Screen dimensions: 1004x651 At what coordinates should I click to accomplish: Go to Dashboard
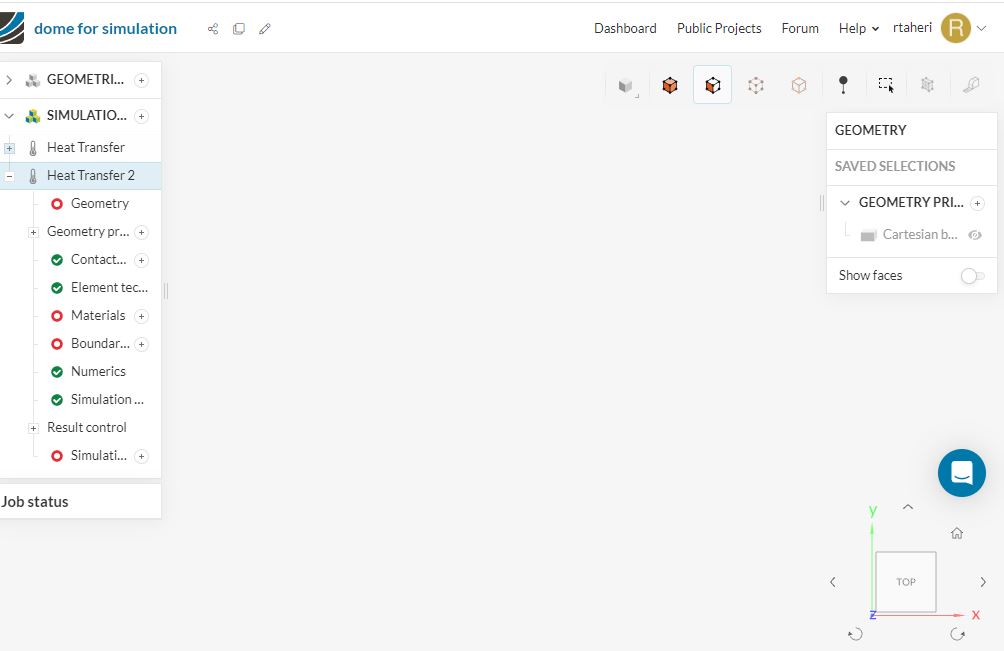625,28
